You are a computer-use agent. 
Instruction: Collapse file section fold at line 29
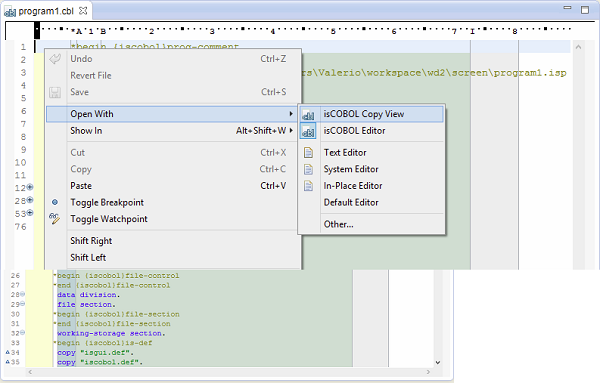click(23, 304)
